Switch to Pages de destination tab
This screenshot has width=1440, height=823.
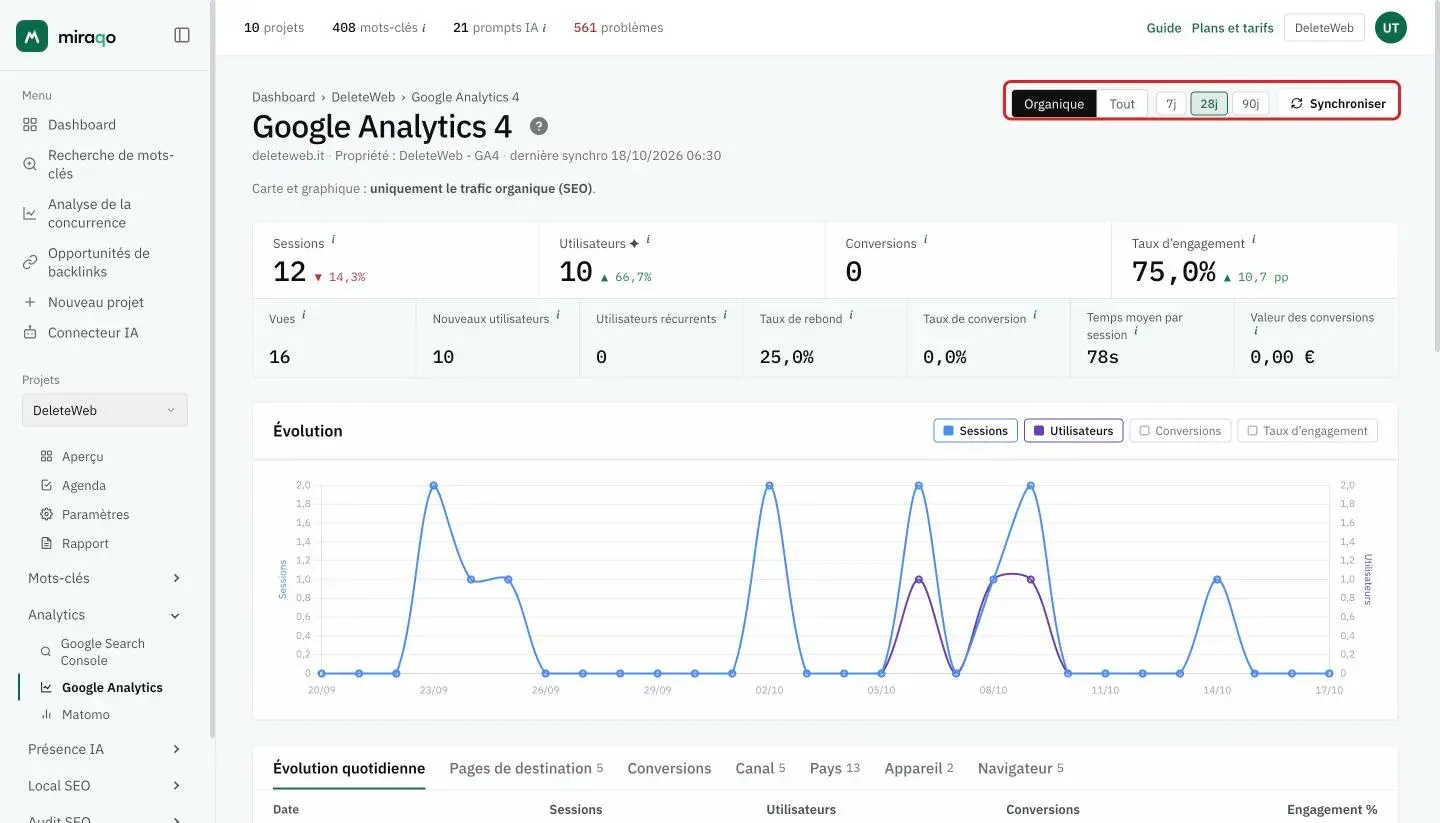526,768
